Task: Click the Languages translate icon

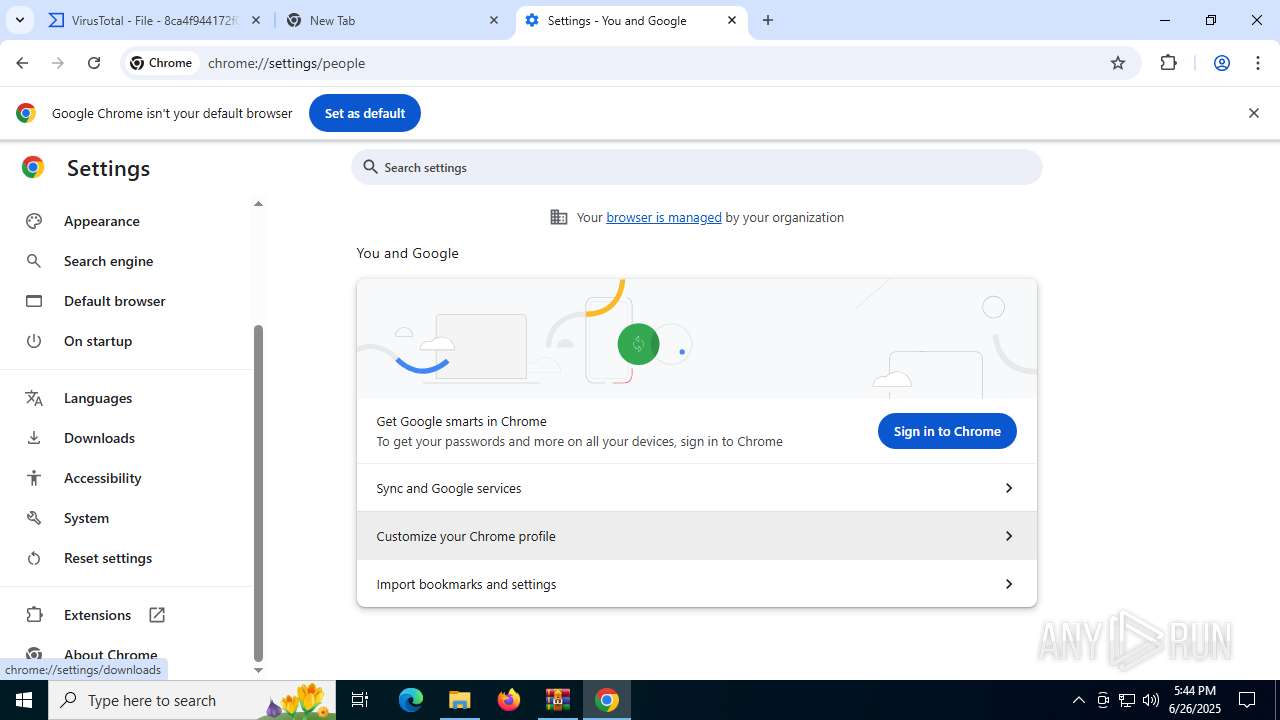Action: point(34,398)
